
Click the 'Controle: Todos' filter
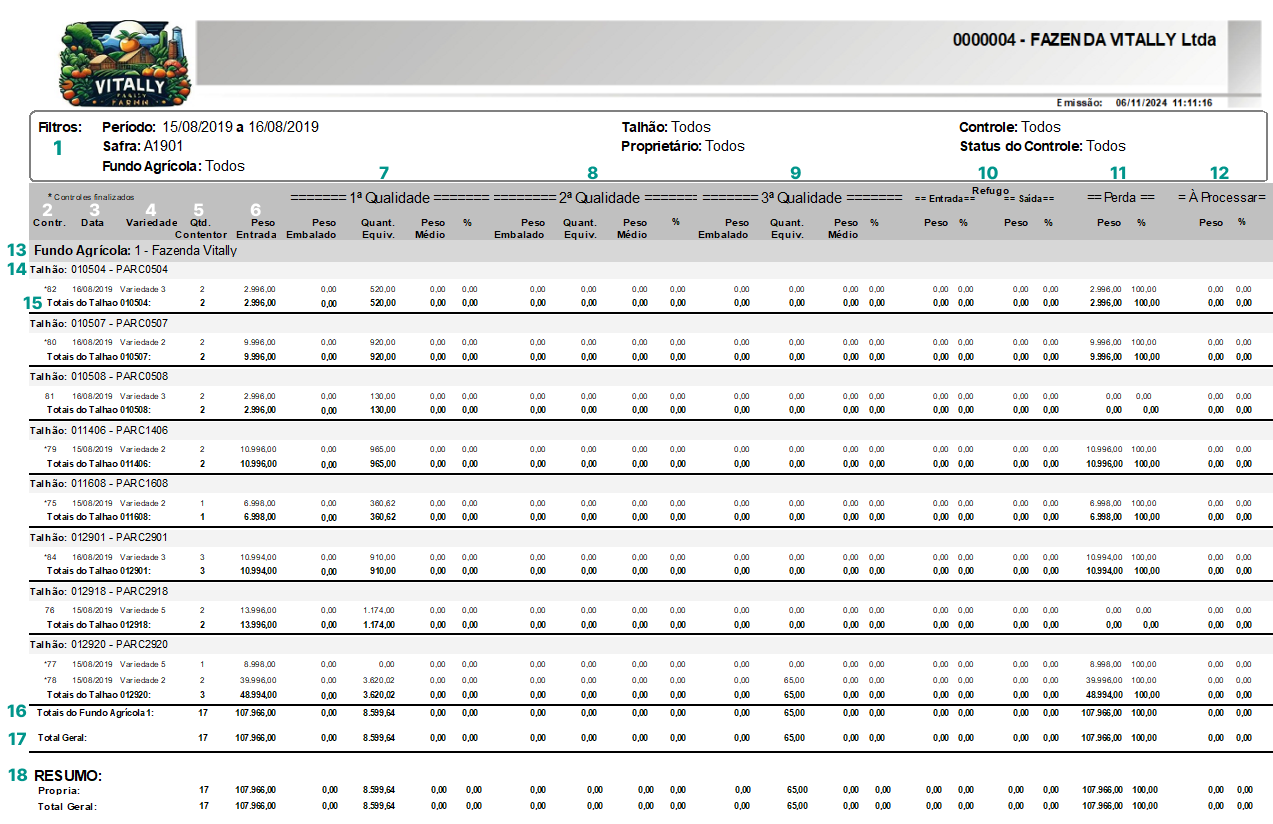[1010, 127]
